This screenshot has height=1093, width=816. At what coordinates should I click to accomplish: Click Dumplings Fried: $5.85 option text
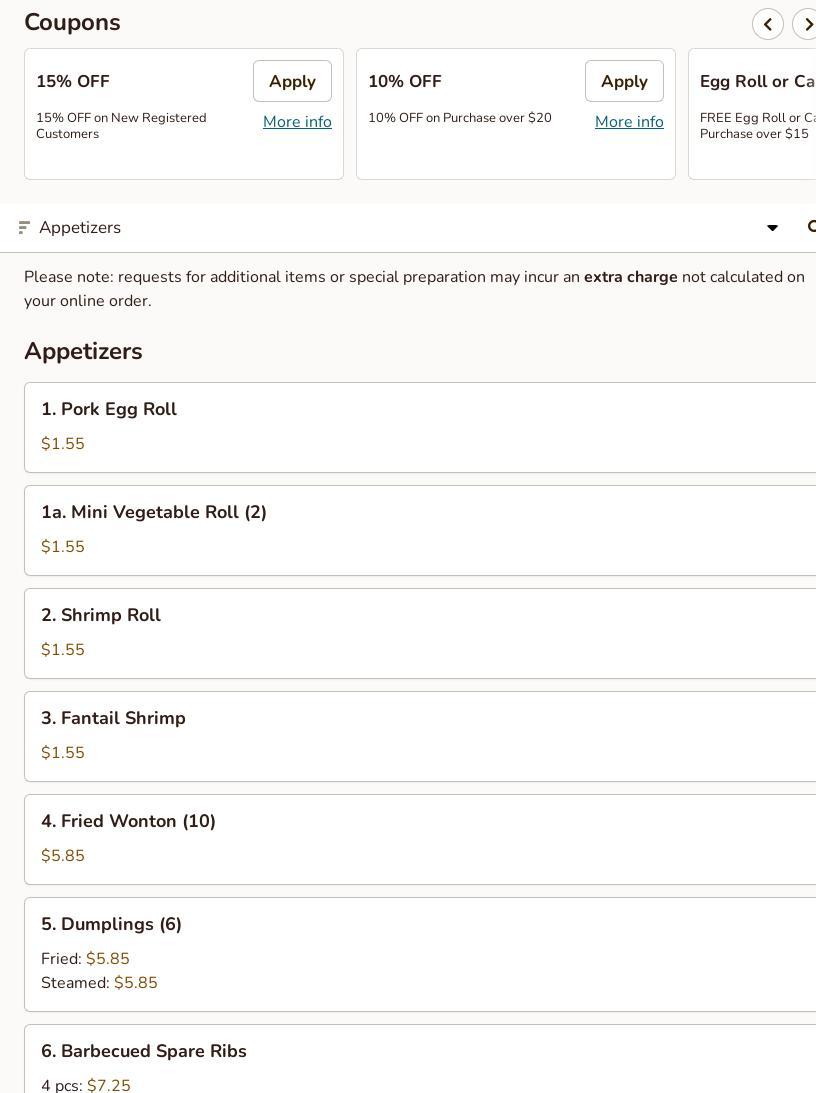tap(85, 958)
